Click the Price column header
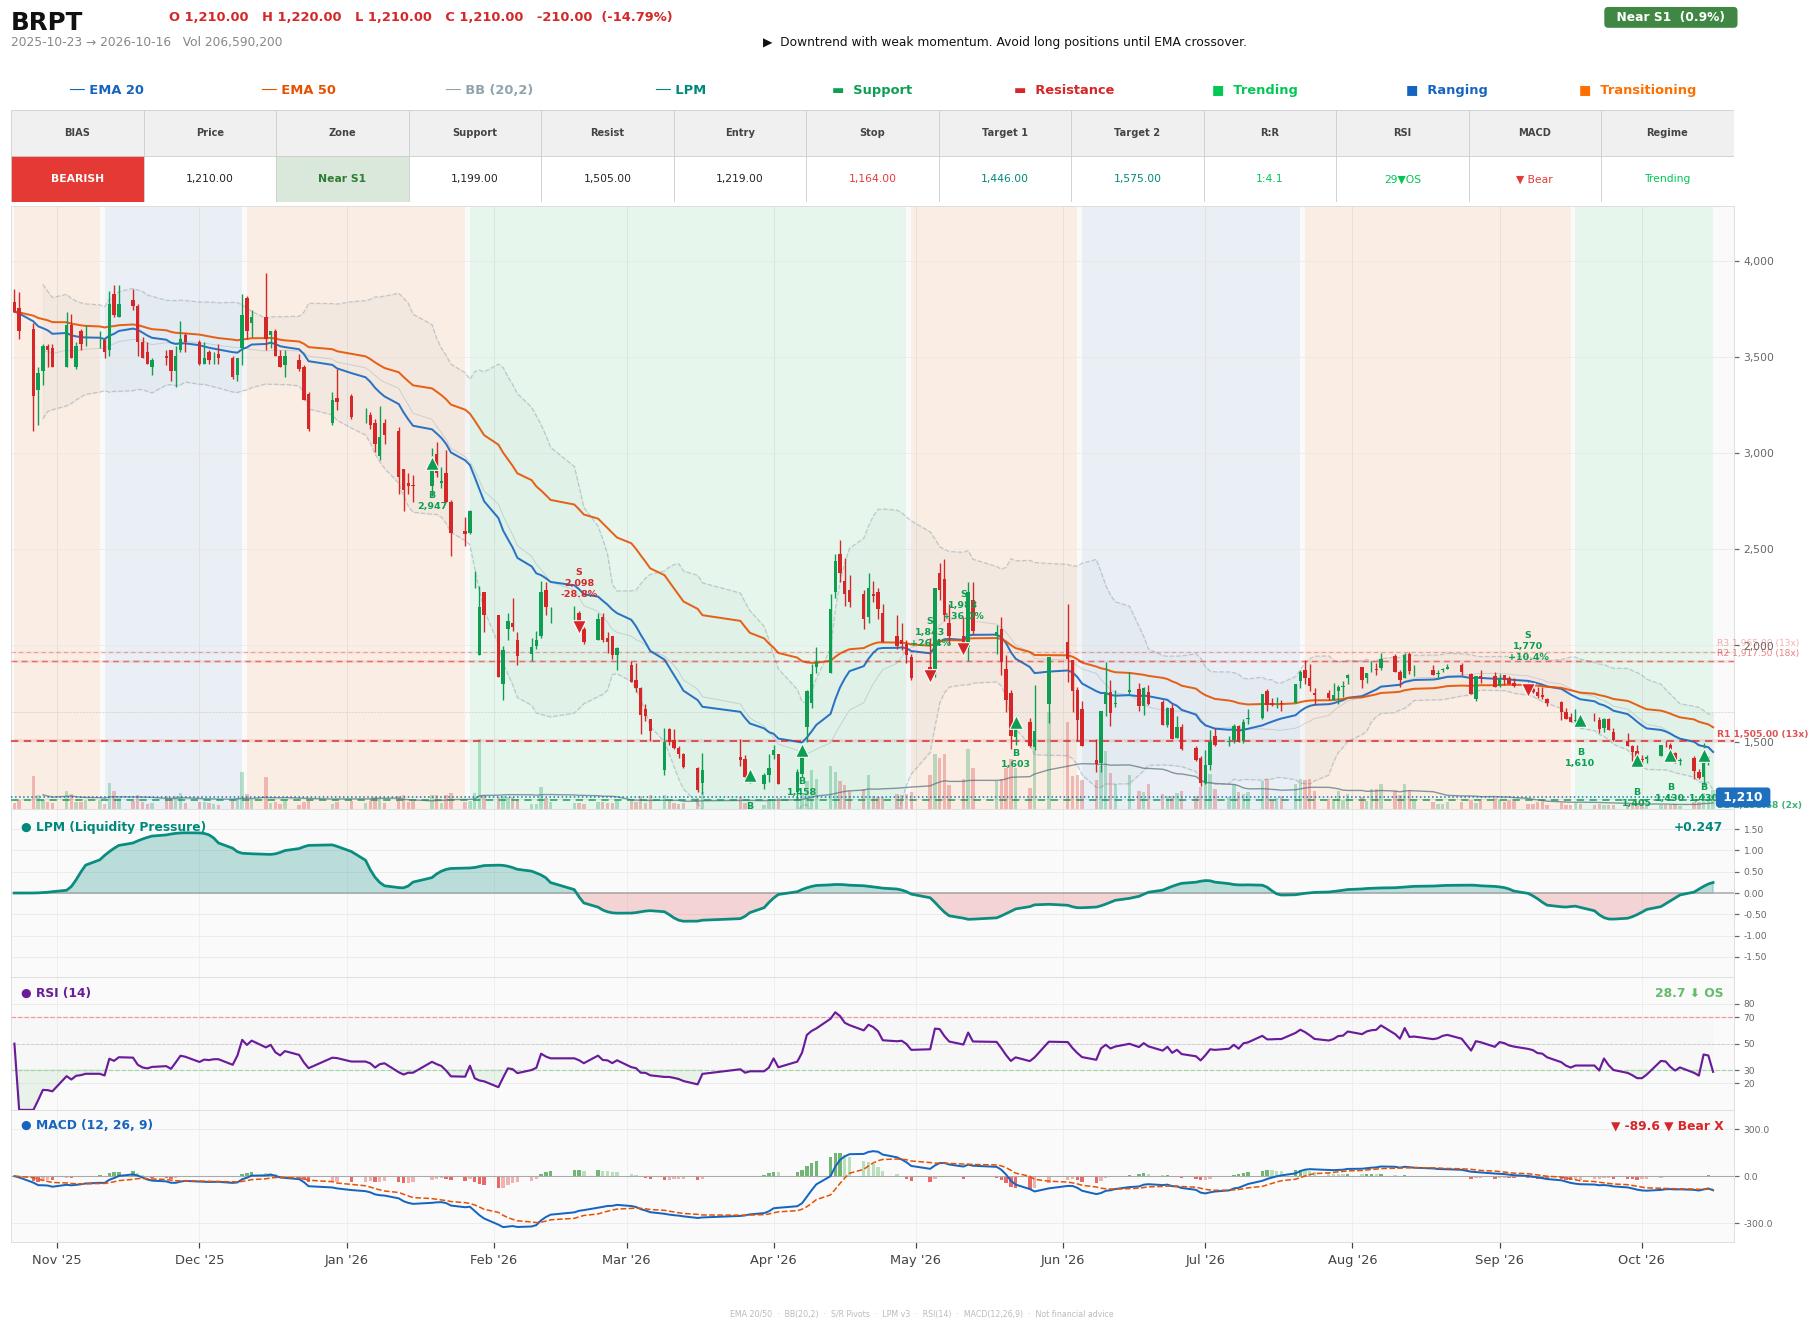The image size is (1819, 1330). (210, 132)
